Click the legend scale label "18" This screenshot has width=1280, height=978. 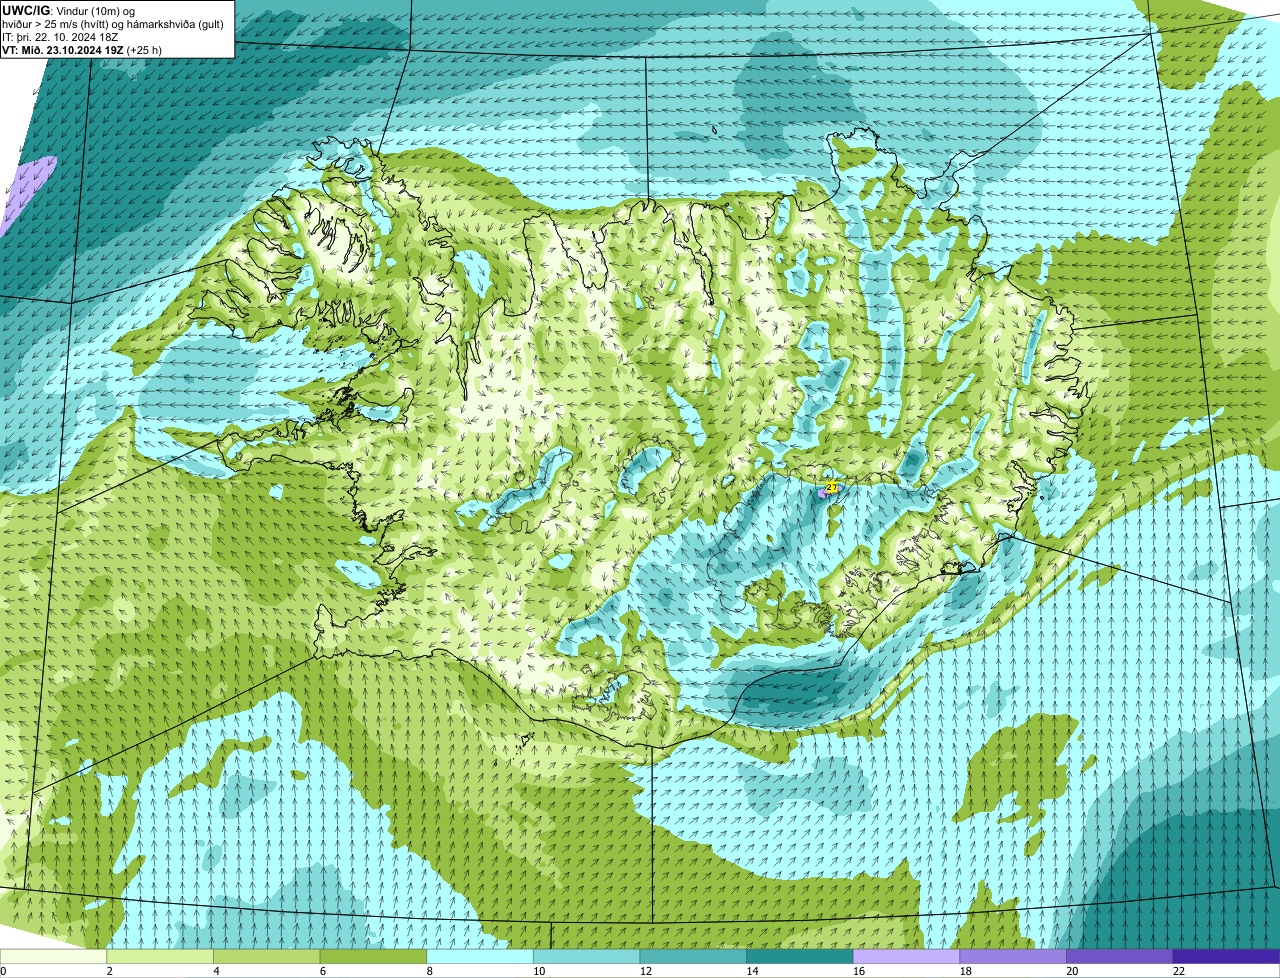pos(966,971)
